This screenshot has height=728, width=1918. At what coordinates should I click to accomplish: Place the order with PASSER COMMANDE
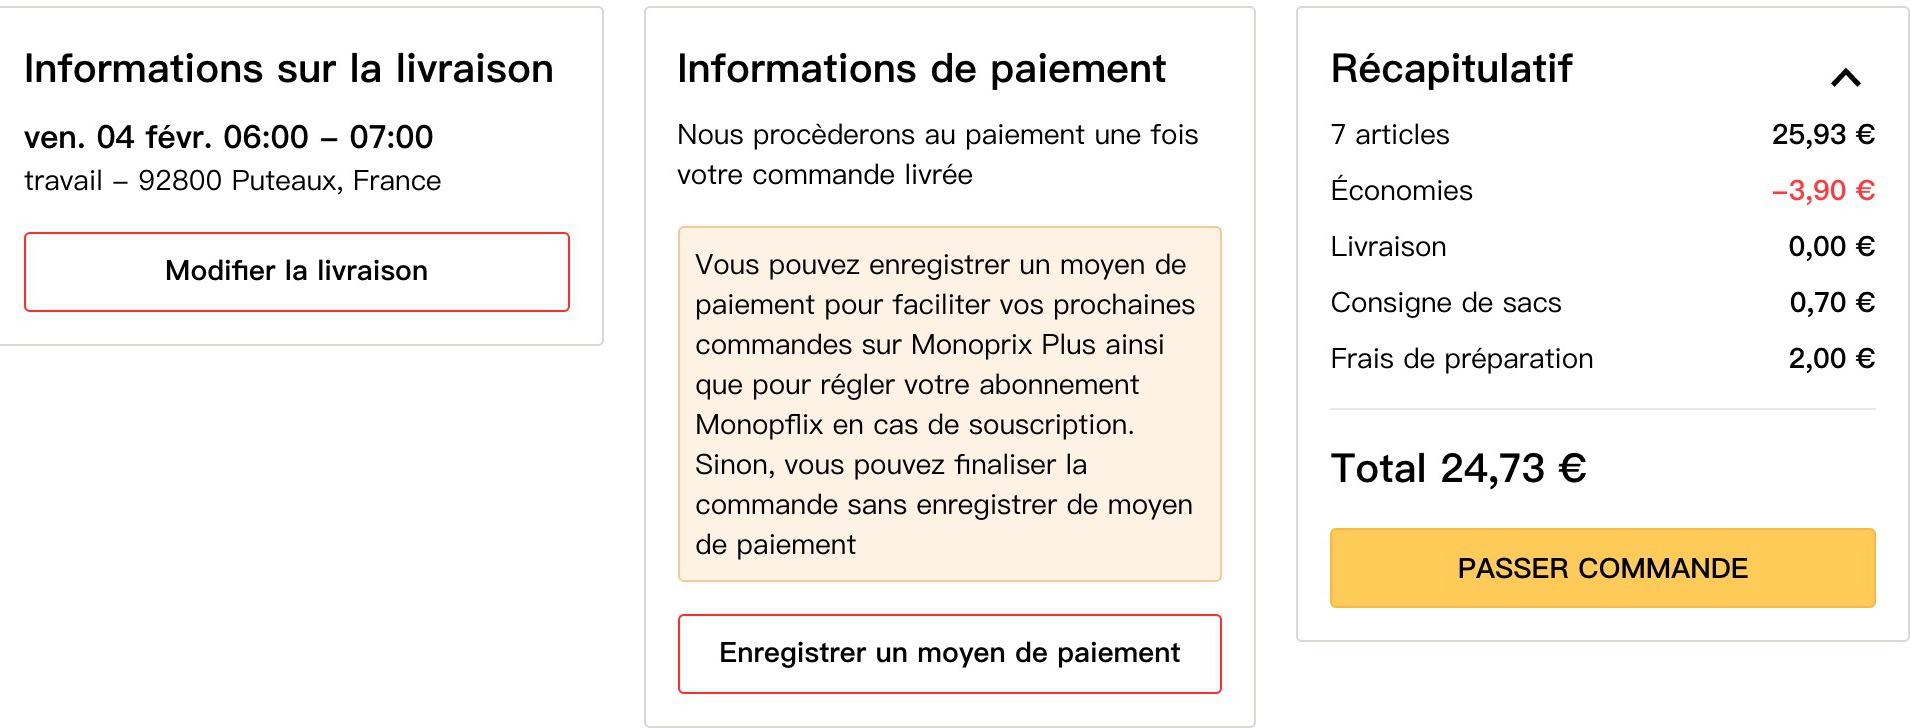point(1602,568)
